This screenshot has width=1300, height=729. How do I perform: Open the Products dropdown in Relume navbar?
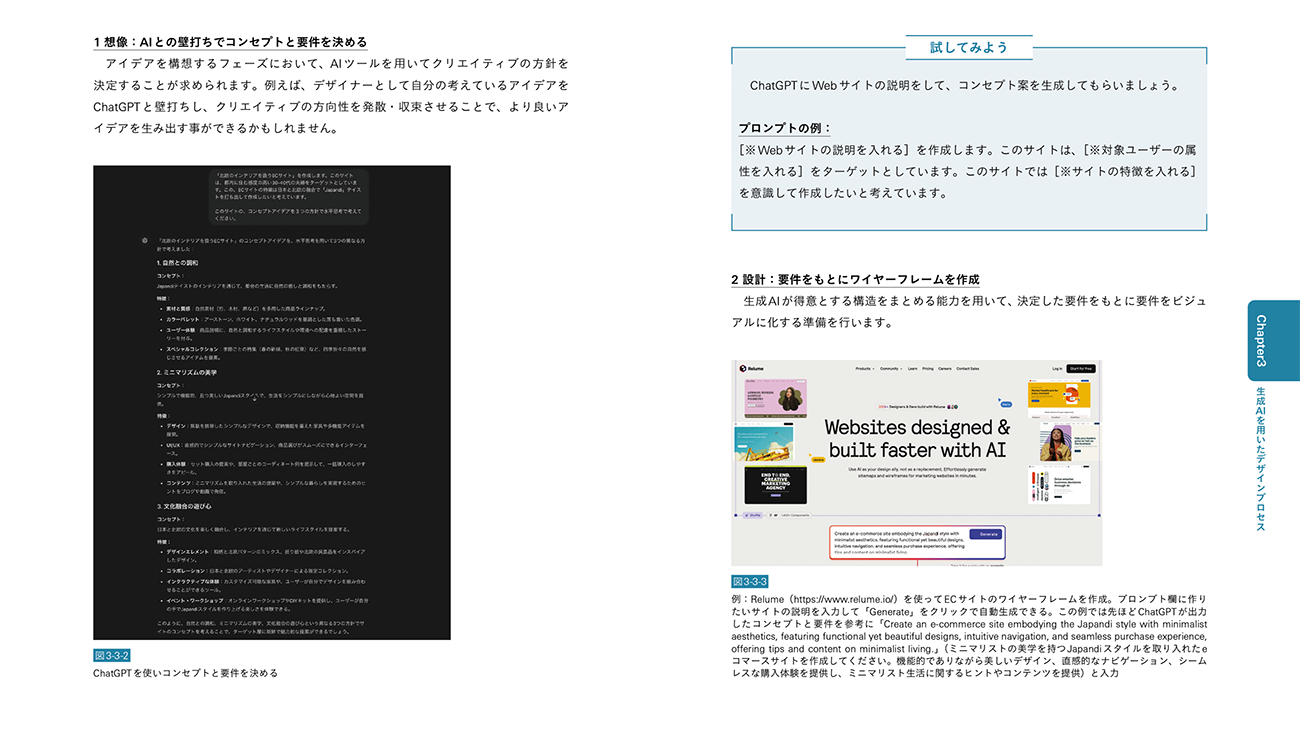click(x=865, y=369)
